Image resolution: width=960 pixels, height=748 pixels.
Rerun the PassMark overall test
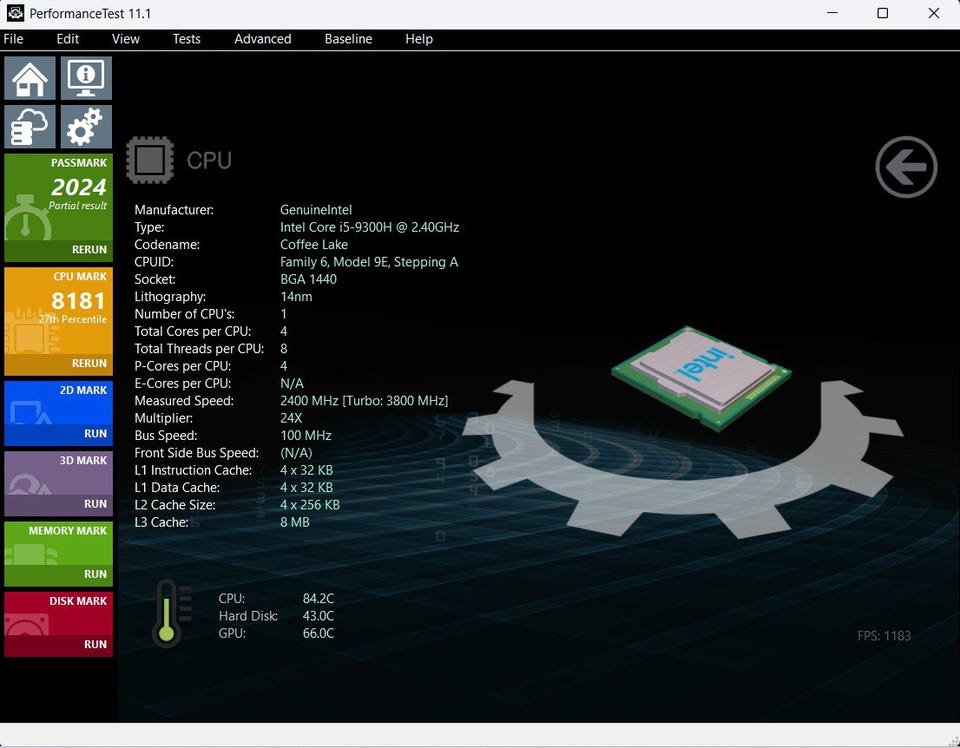(x=89, y=250)
